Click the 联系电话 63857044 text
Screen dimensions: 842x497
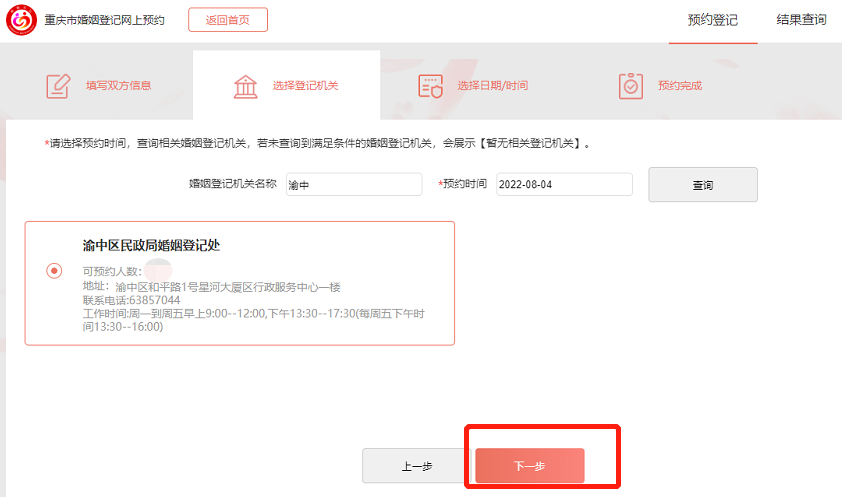[131, 300]
